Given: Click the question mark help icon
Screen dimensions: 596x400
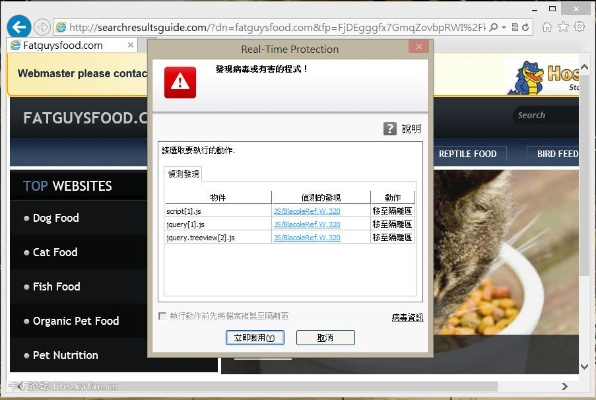Looking at the screenshot, I should (390, 129).
